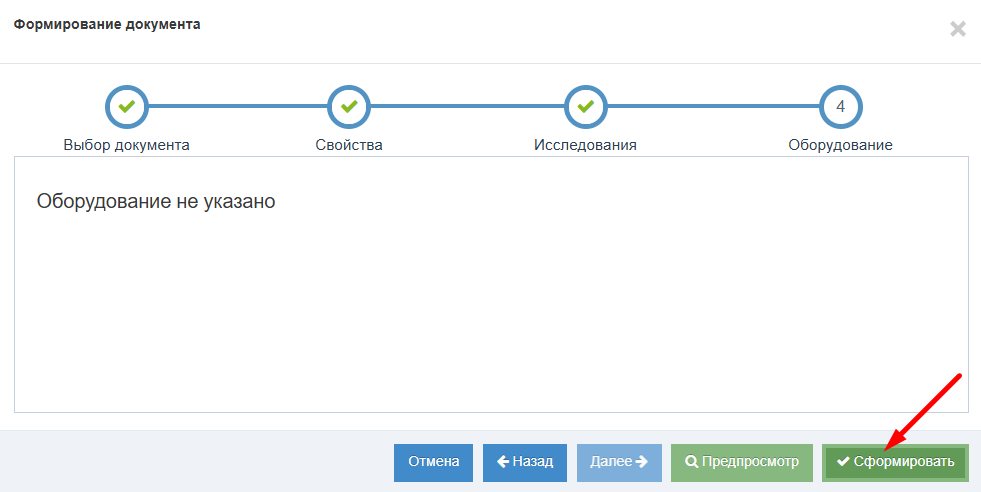Select the Оборудование step label
The image size is (981, 492).
[840, 145]
